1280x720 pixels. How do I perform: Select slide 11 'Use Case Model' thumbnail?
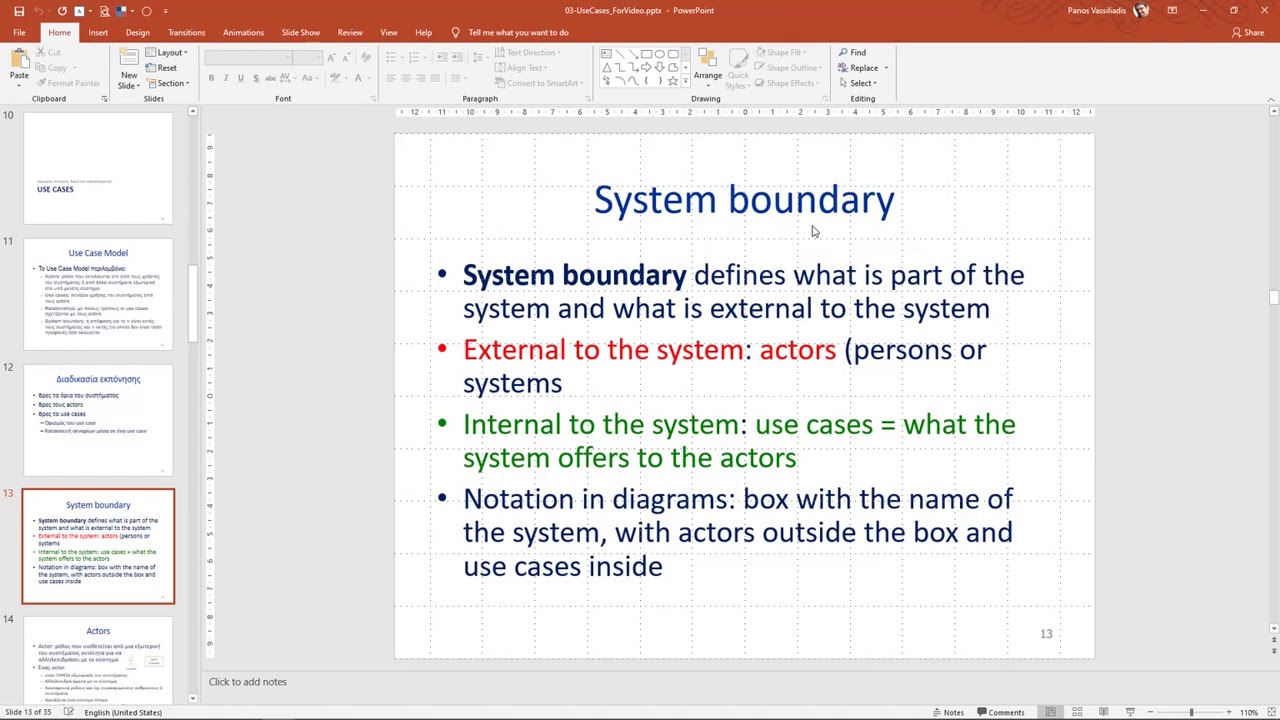tap(98, 294)
